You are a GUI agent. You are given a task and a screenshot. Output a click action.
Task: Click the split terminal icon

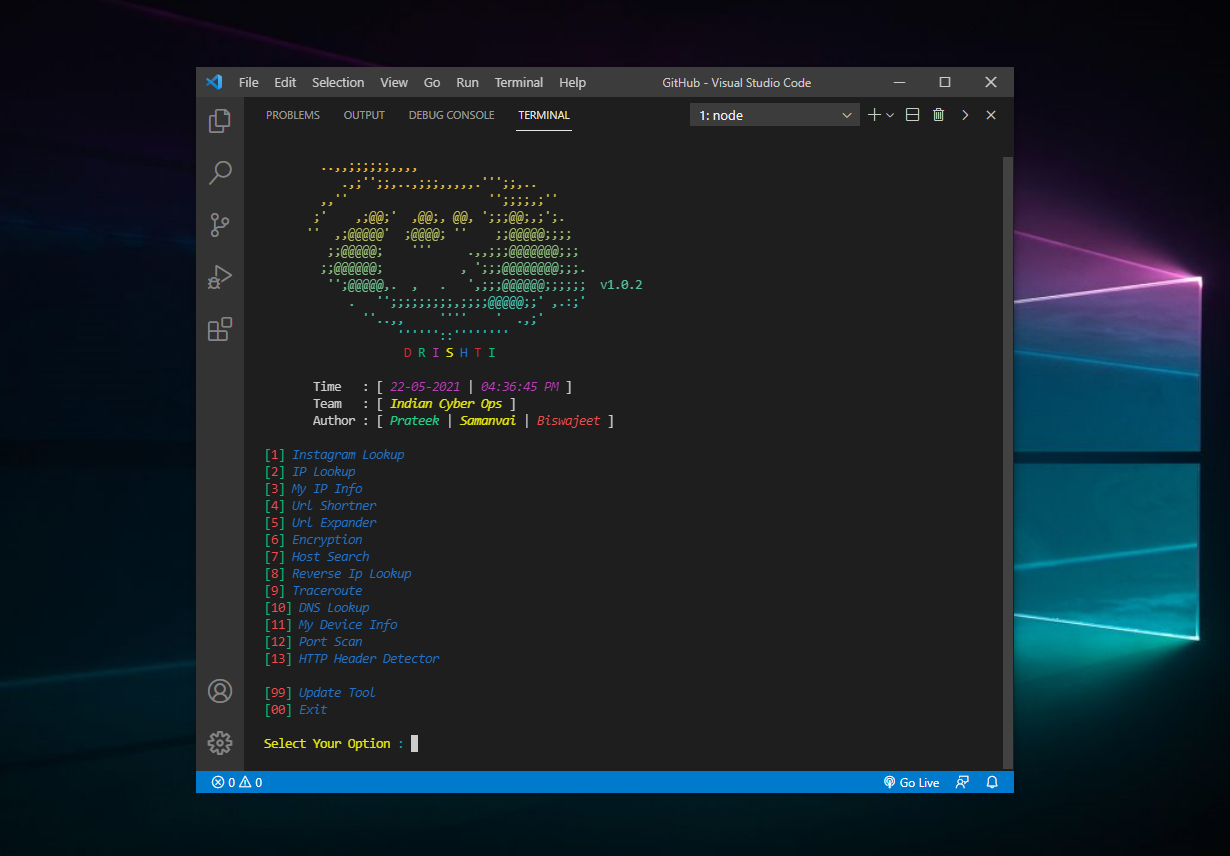point(912,114)
